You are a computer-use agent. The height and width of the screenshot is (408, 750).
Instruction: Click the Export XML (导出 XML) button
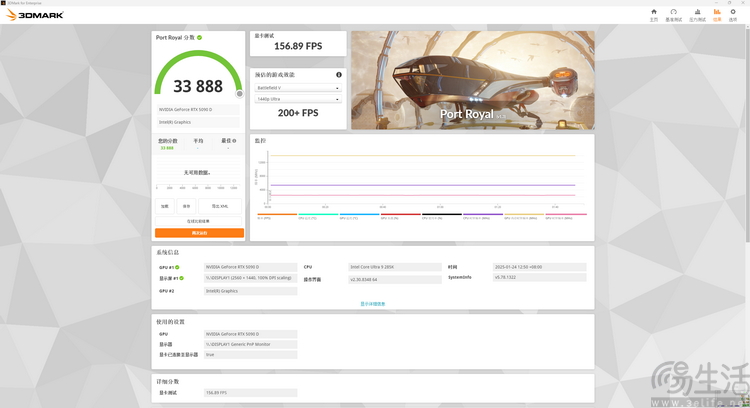click(220, 206)
